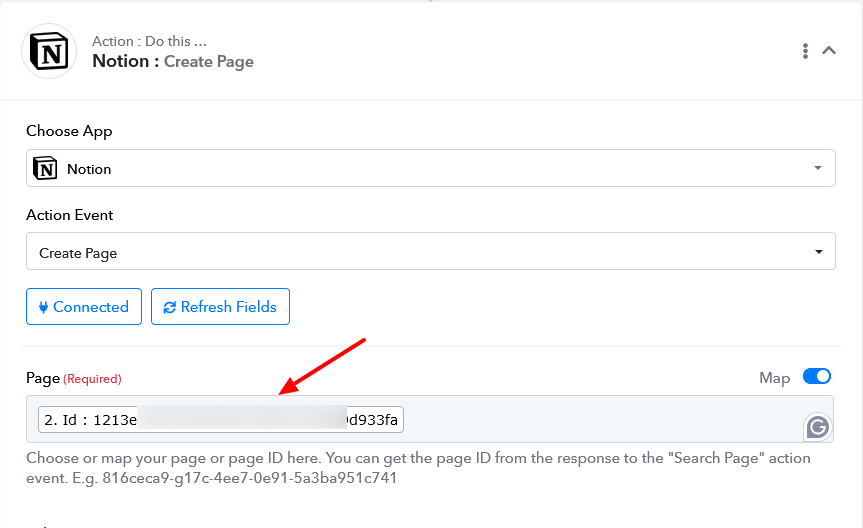Viewport: 863px width, 528px height.
Task: Select the mapped '2. Id : 1213e' tag
Action: 221,420
